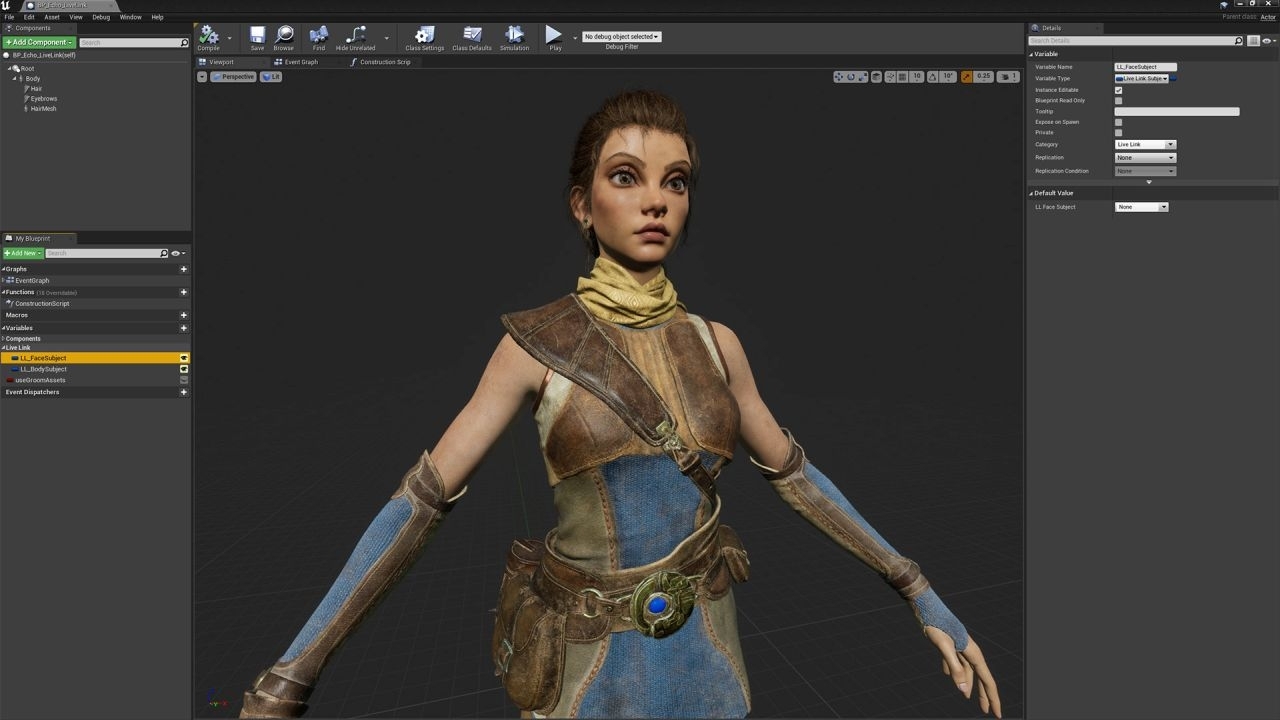Toggle Hide Unrelated nodes
This screenshot has height=720, width=1280.
[355, 38]
